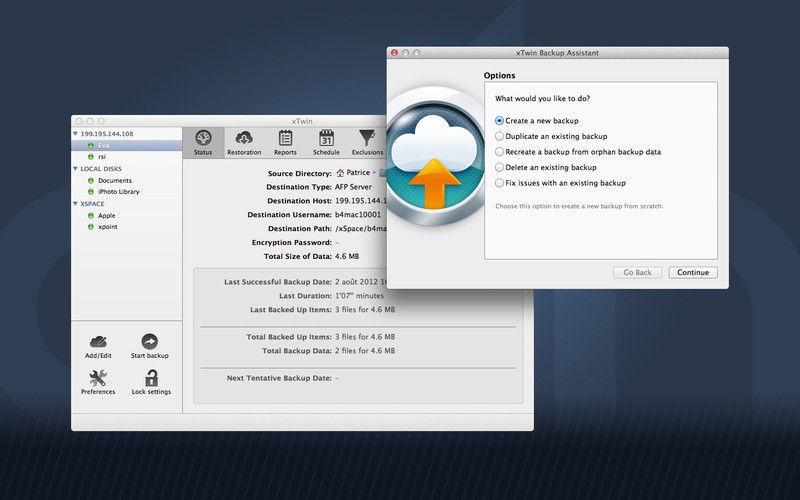Click Total Backup Data 2 files value
Screen dimensions: 800x500
[365, 351]
